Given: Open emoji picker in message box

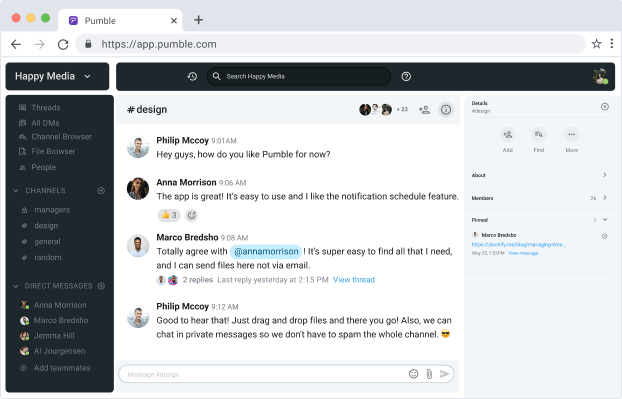Looking at the screenshot, I should pyautogui.click(x=413, y=374).
